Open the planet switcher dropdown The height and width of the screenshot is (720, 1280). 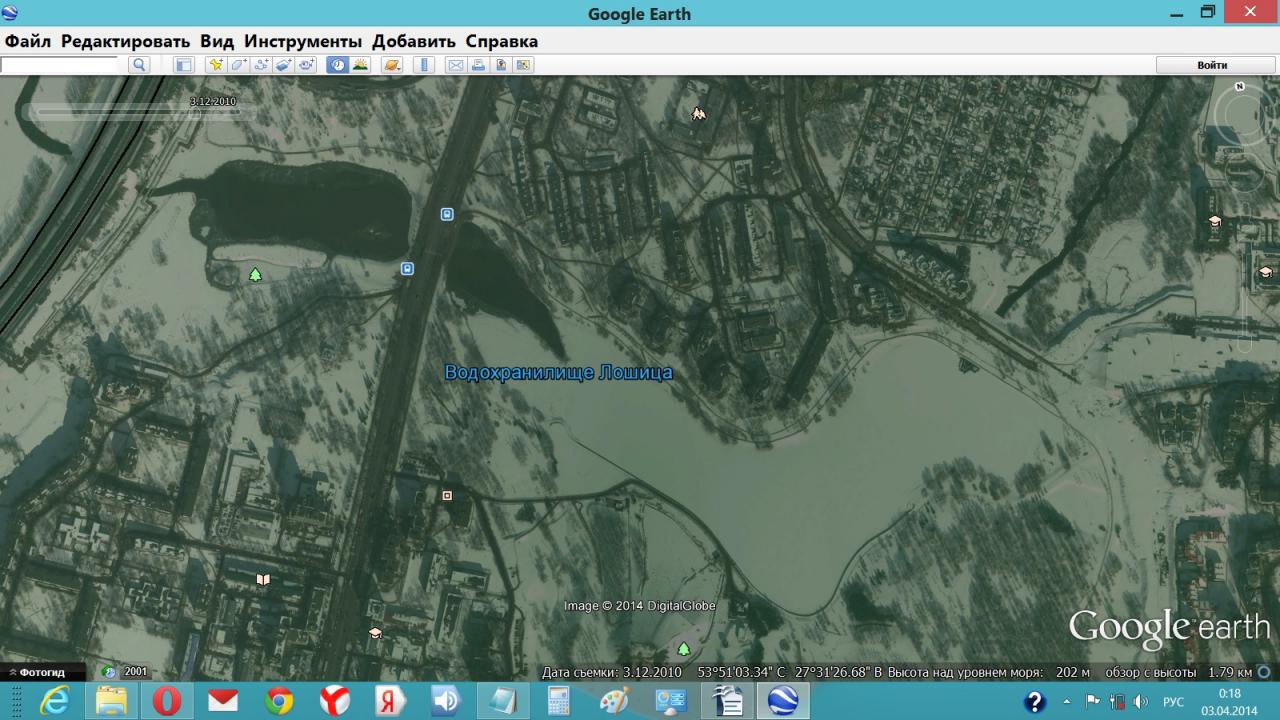pyautogui.click(x=391, y=65)
